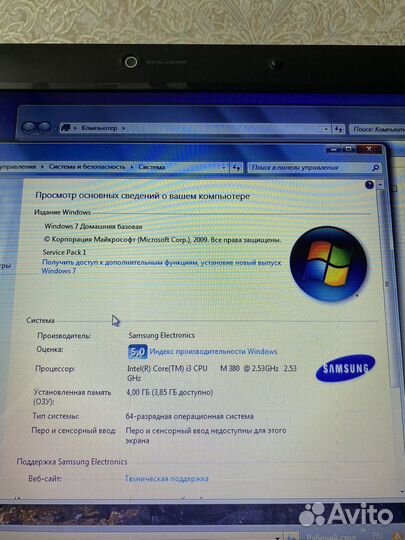Maximize the System window
The height and width of the screenshot is (540, 405).
click(x=349, y=149)
